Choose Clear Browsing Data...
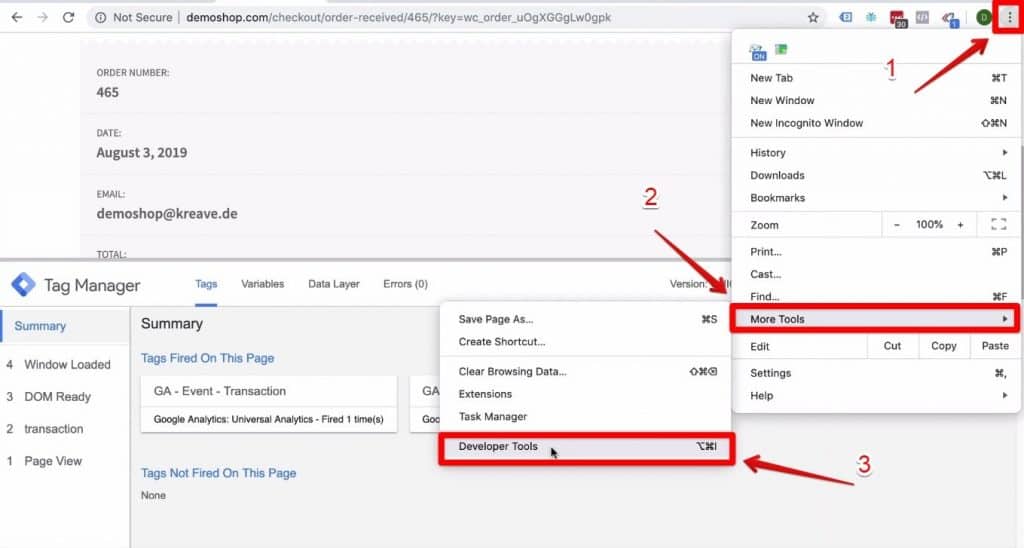The image size is (1024, 548). pos(586,372)
